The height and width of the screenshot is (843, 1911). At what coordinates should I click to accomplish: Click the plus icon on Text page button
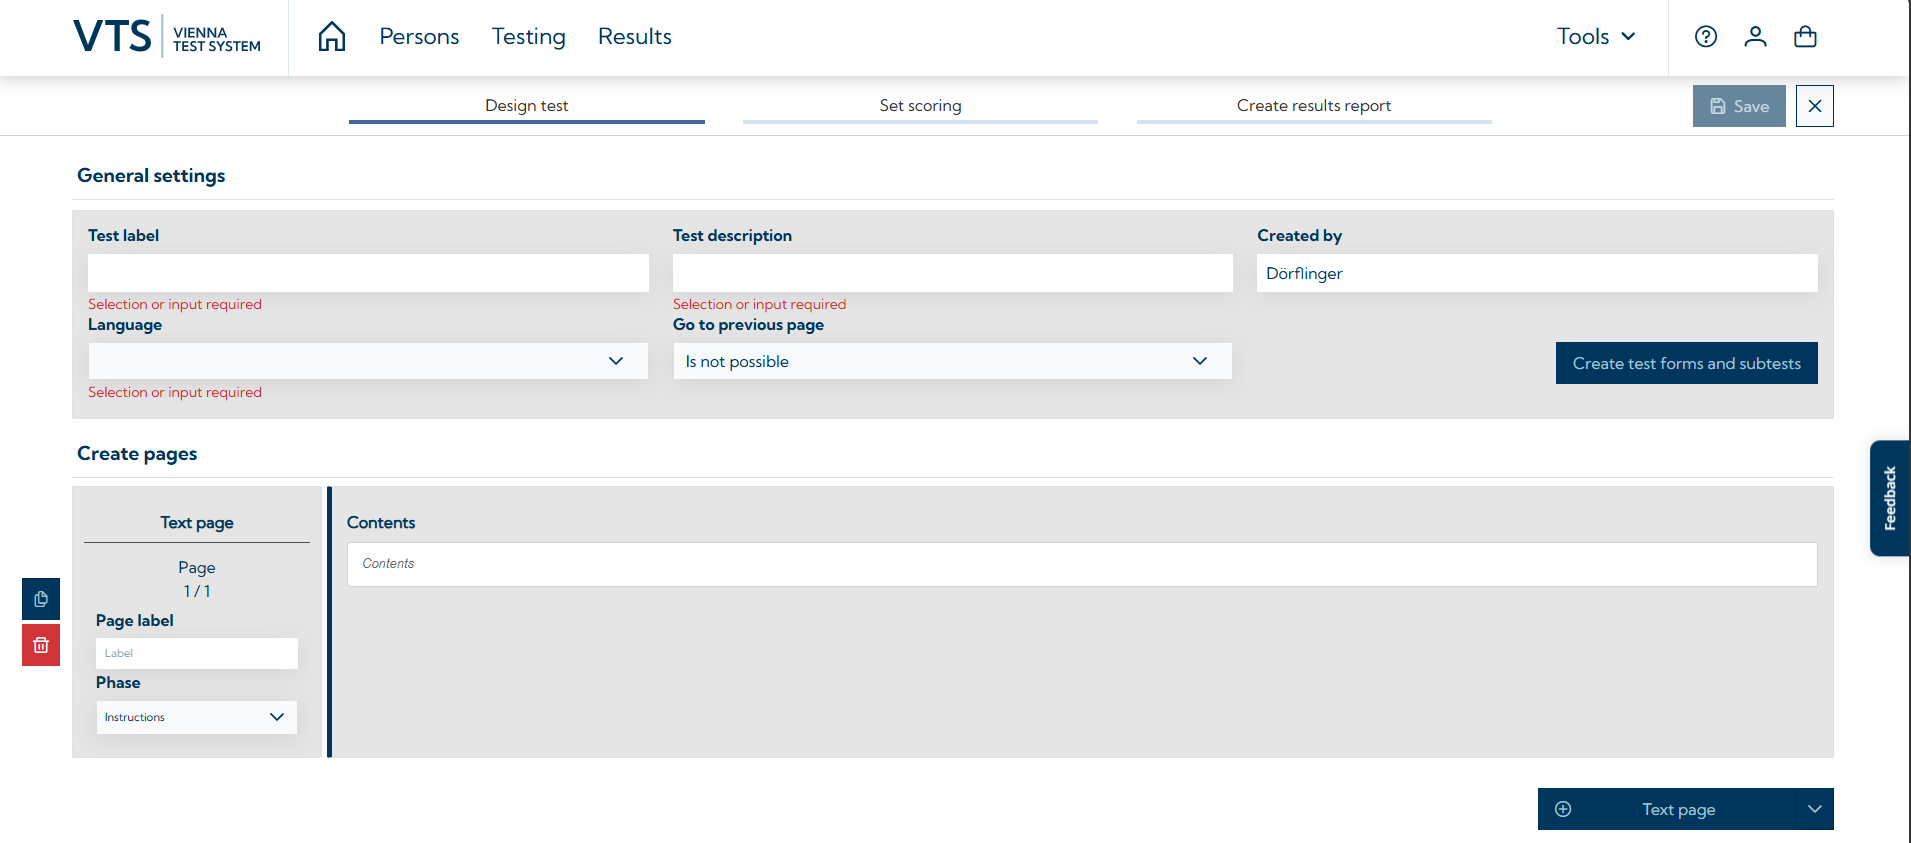pos(1563,809)
